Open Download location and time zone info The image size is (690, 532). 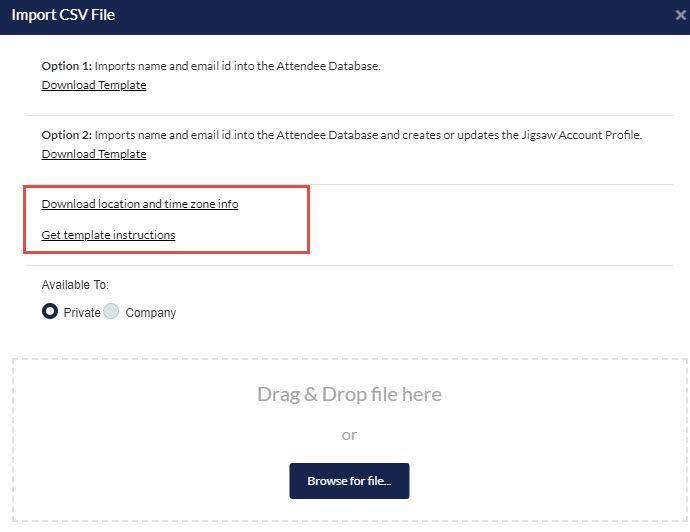140,204
